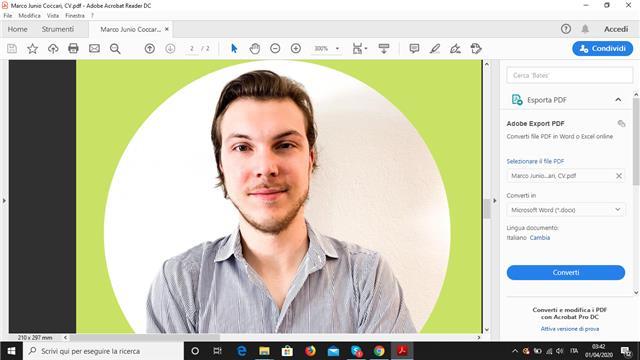Click the Zoom out minus icon

(275, 49)
